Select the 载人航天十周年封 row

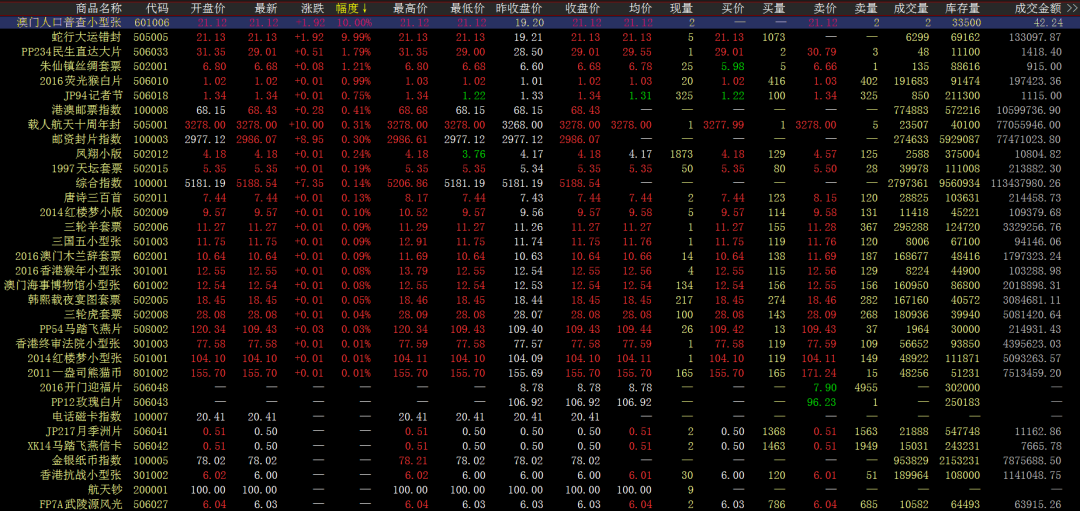540,125
